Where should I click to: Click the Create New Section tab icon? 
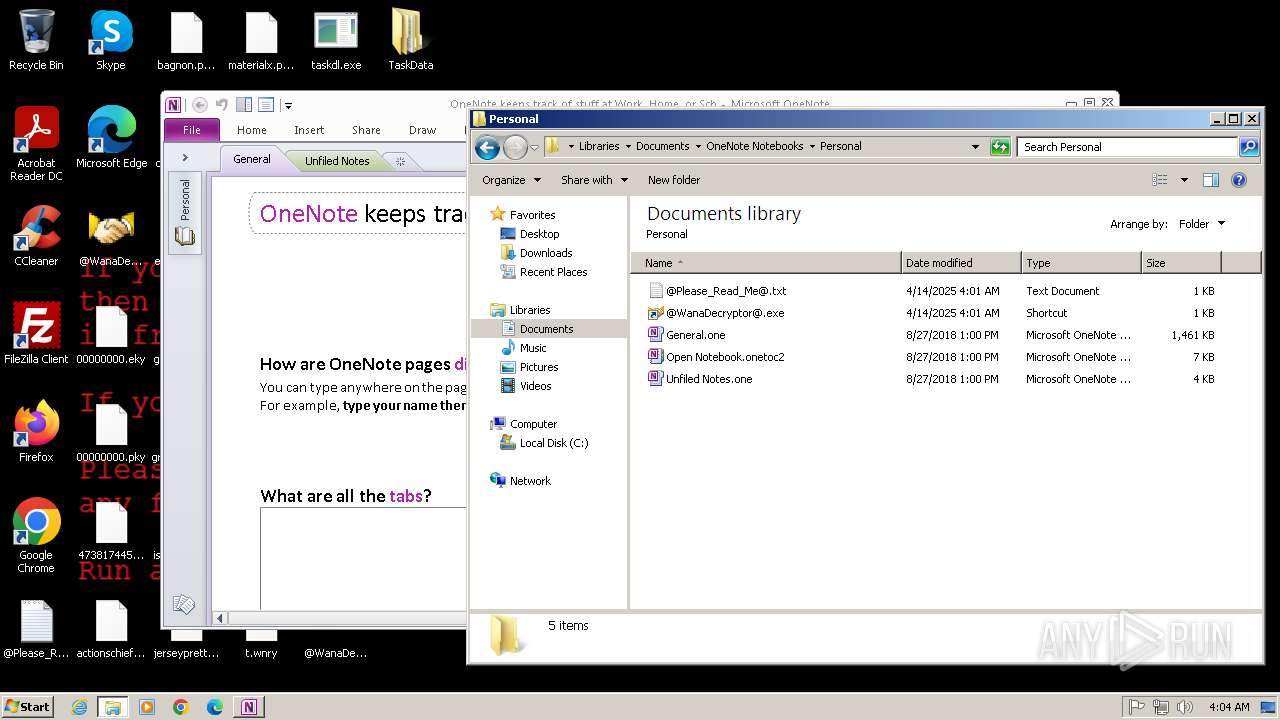point(400,161)
